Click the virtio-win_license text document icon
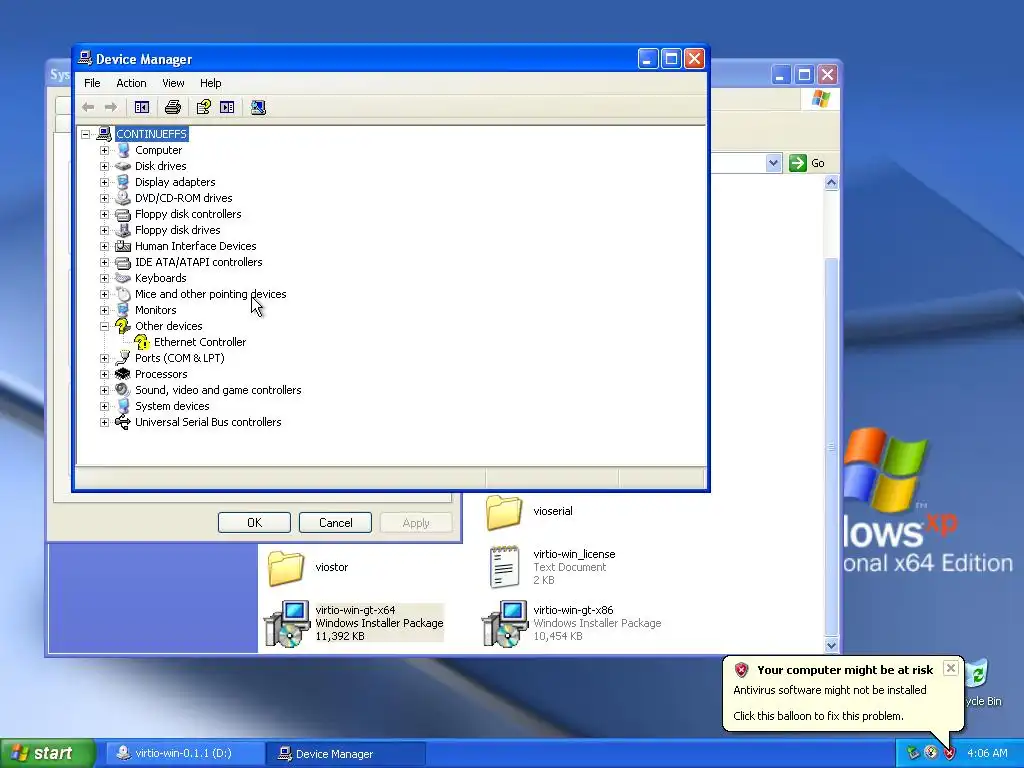Image resolution: width=1024 pixels, height=768 pixels. pos(504,568)
